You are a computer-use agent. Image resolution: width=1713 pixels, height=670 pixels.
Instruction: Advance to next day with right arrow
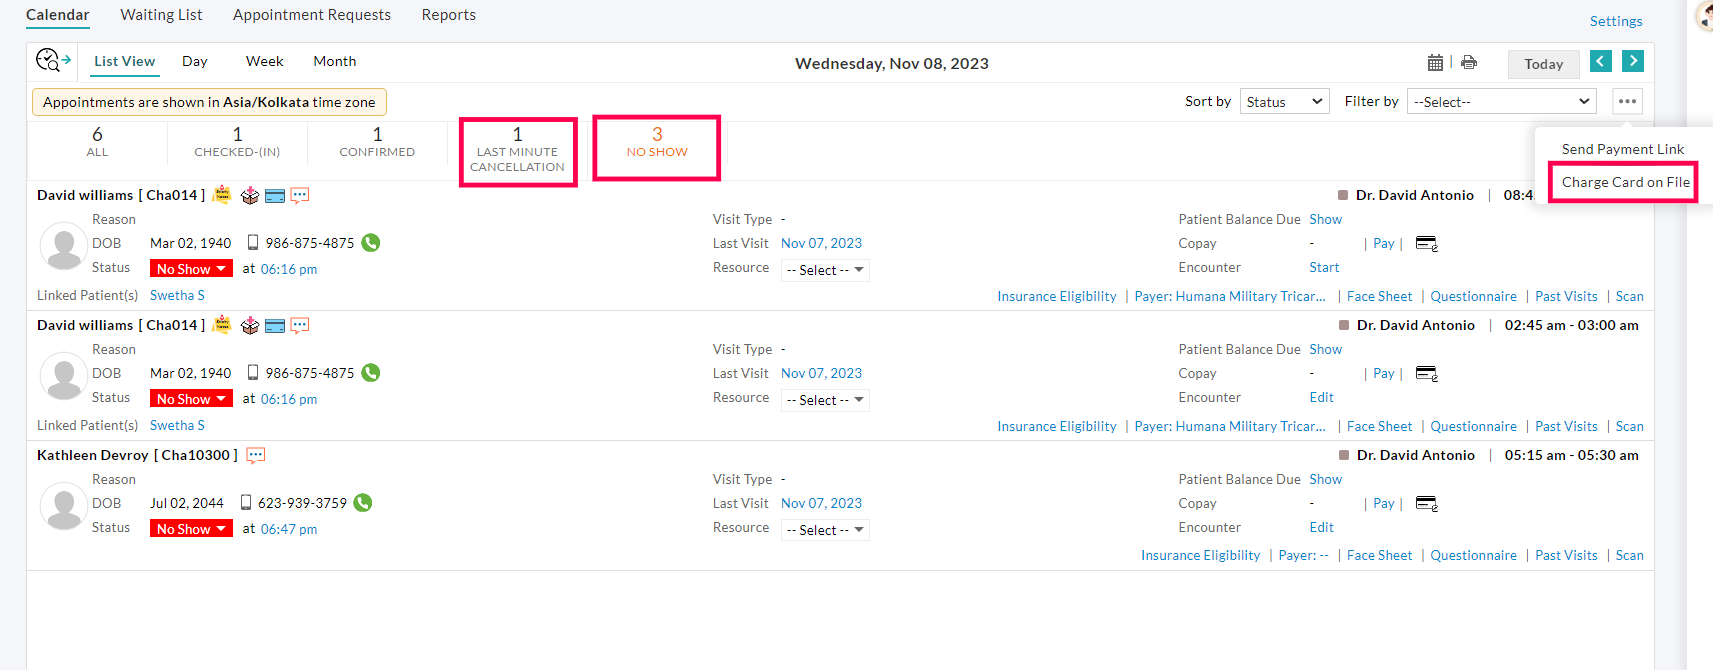coord(1632,62)
